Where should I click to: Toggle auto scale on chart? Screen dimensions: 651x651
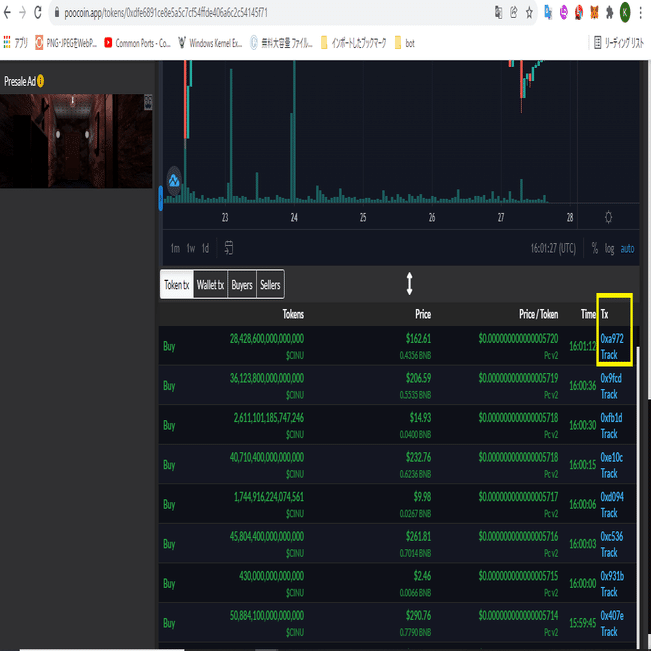pyautogui.click(x=627, y=249)
